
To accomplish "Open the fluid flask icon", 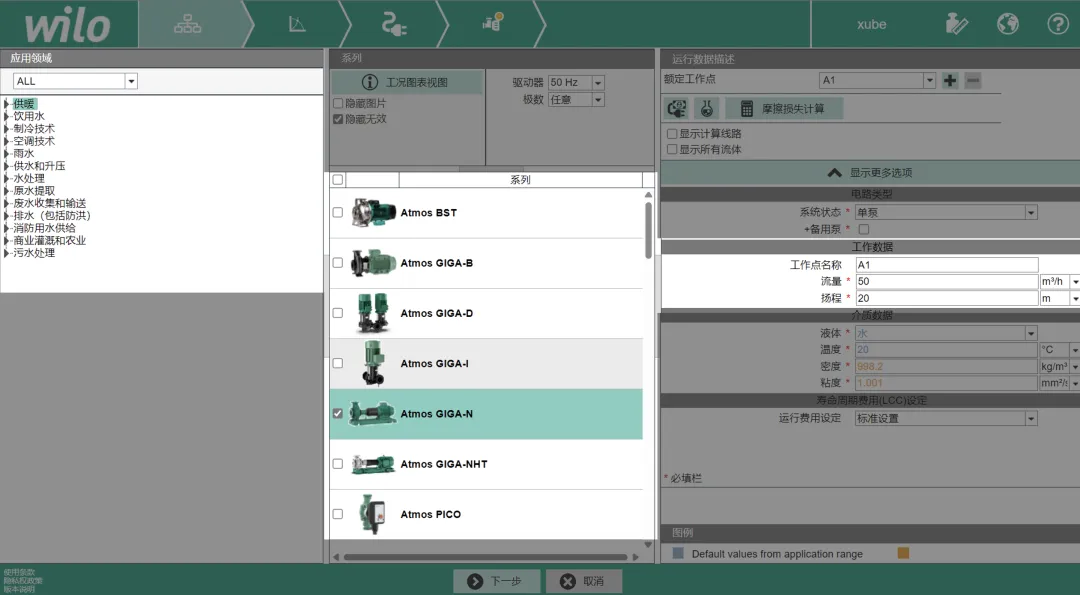I will pos(707,108).
